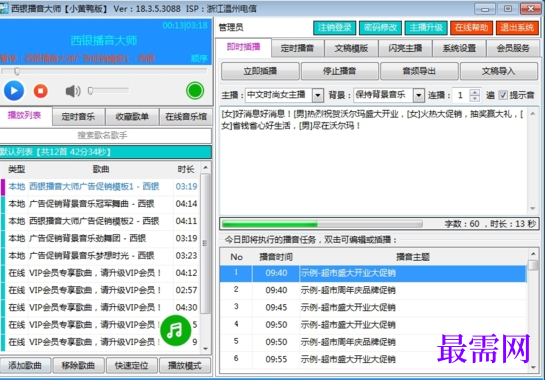Select song 广告促销背景音乐梦想时光 - 西银

[x=101, y=256]
